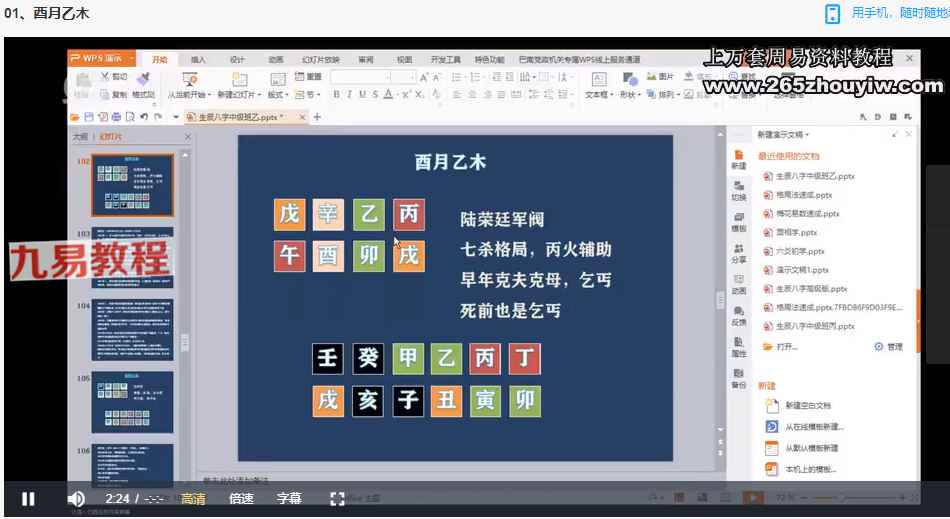Image resolution: width=950 pixels, height=519 pixels.
Task: Click the 管理 gear button
Action: 888,347
